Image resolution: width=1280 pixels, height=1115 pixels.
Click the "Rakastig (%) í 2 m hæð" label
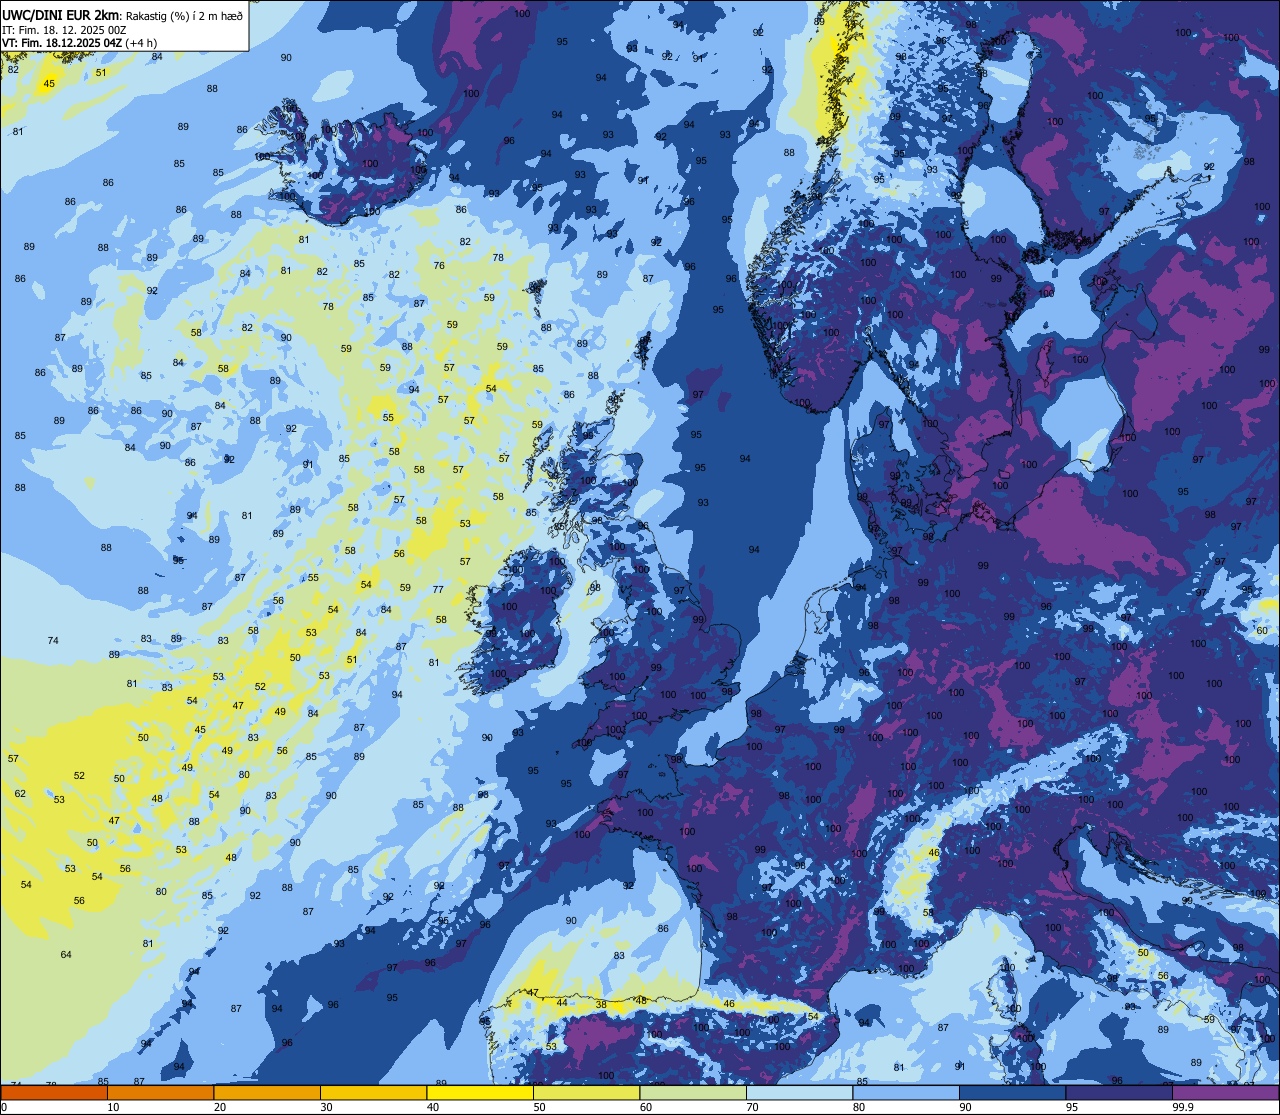pos(184,16)
